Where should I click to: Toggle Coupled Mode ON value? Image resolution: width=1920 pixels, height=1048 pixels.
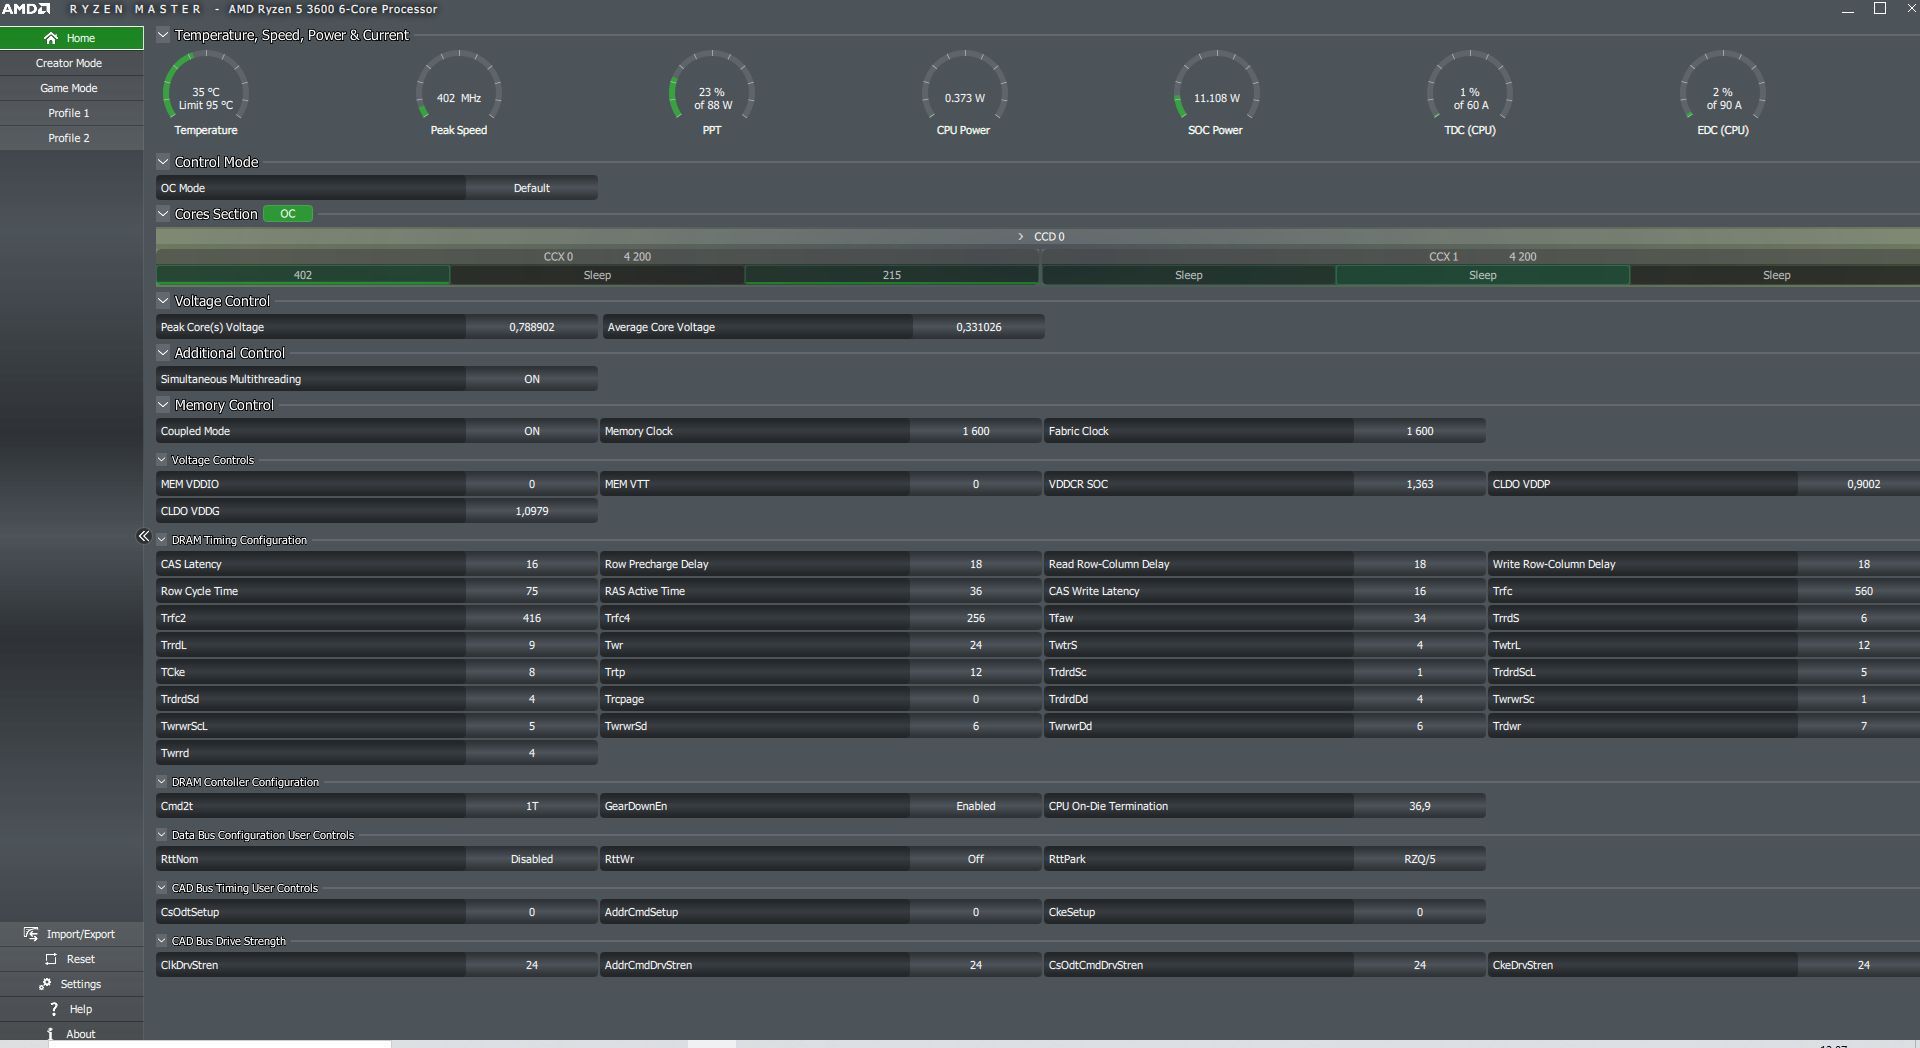coord(532,431)
